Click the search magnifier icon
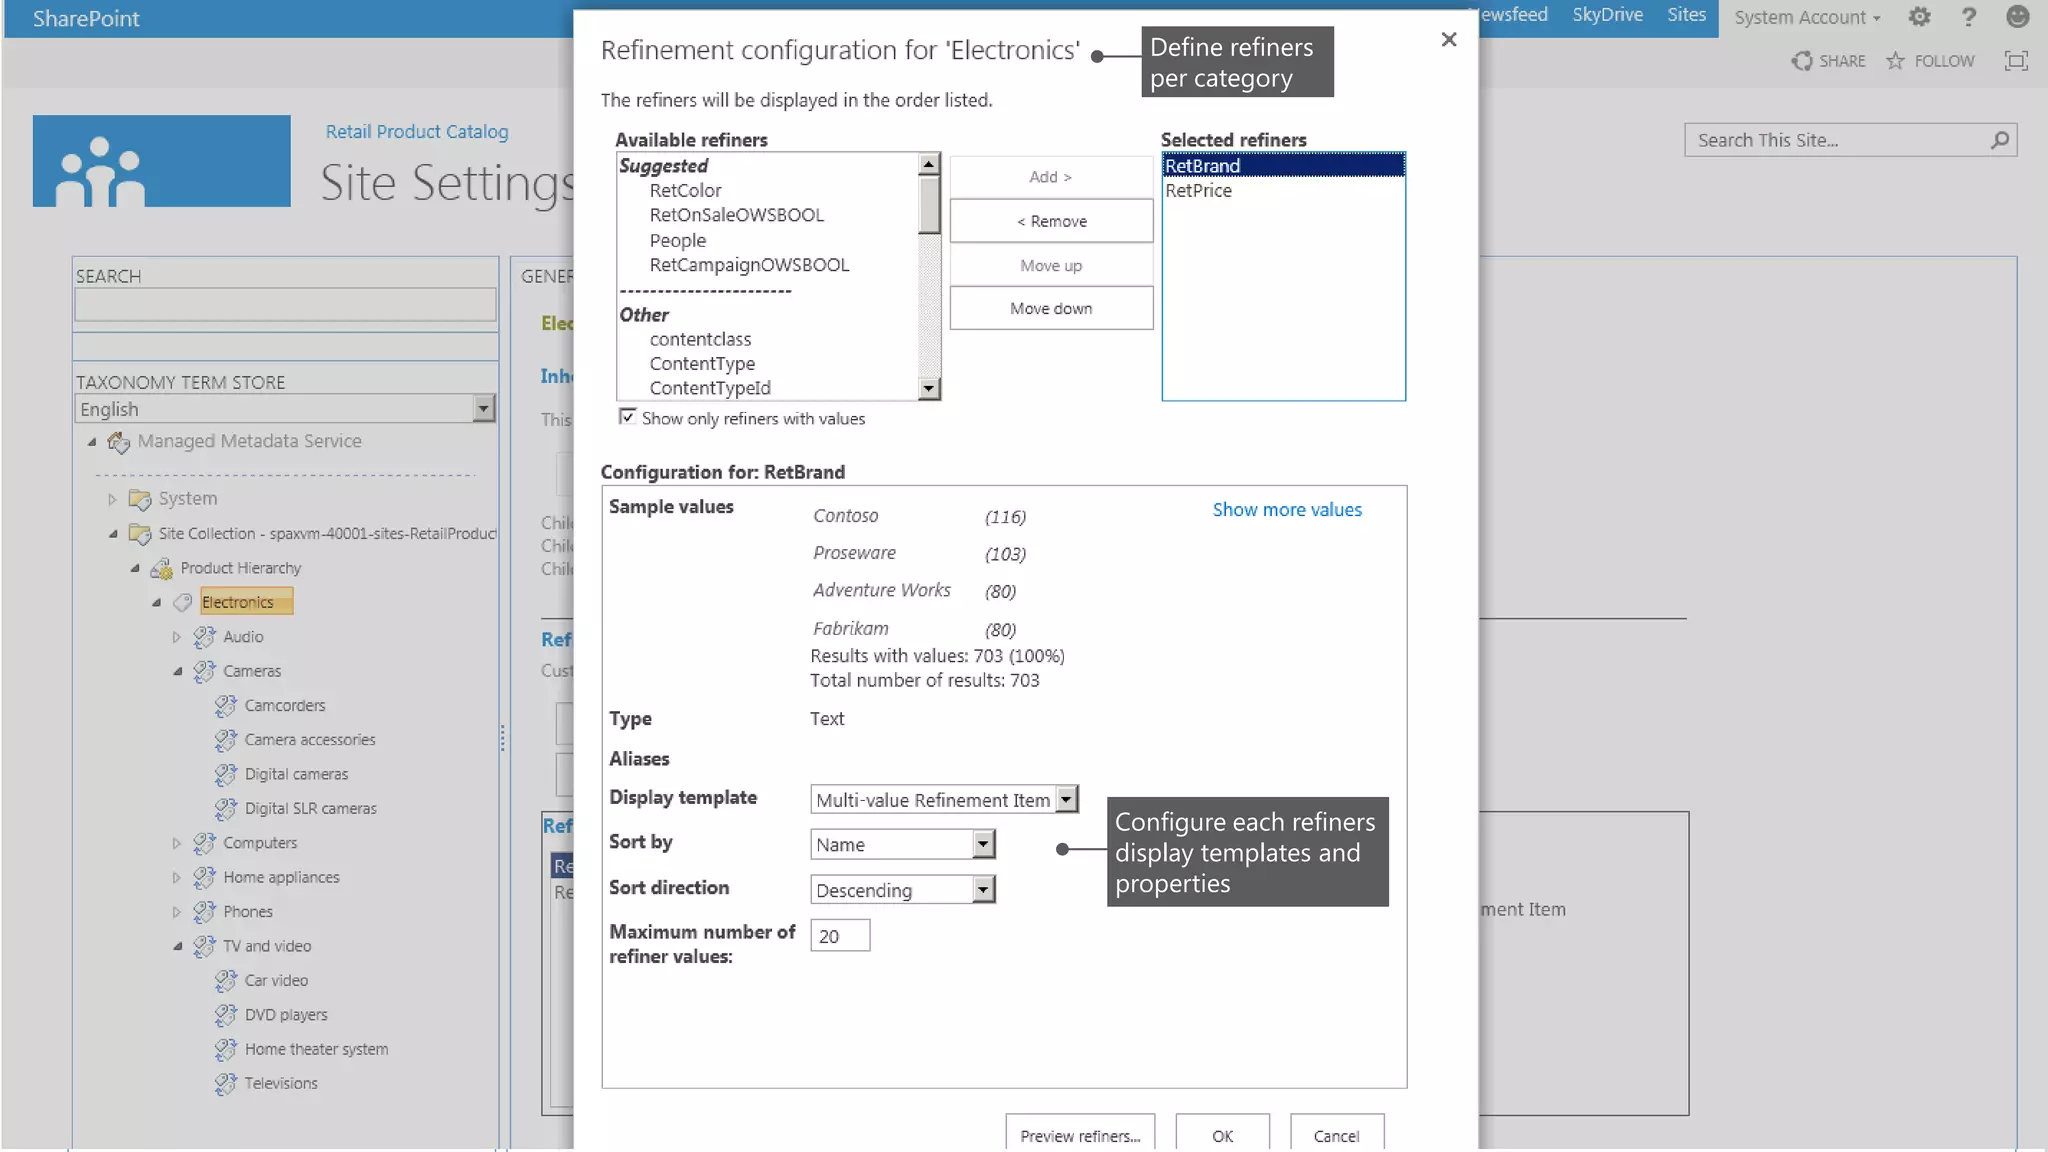The image size is (2048, 1152). coord(2000,140)
